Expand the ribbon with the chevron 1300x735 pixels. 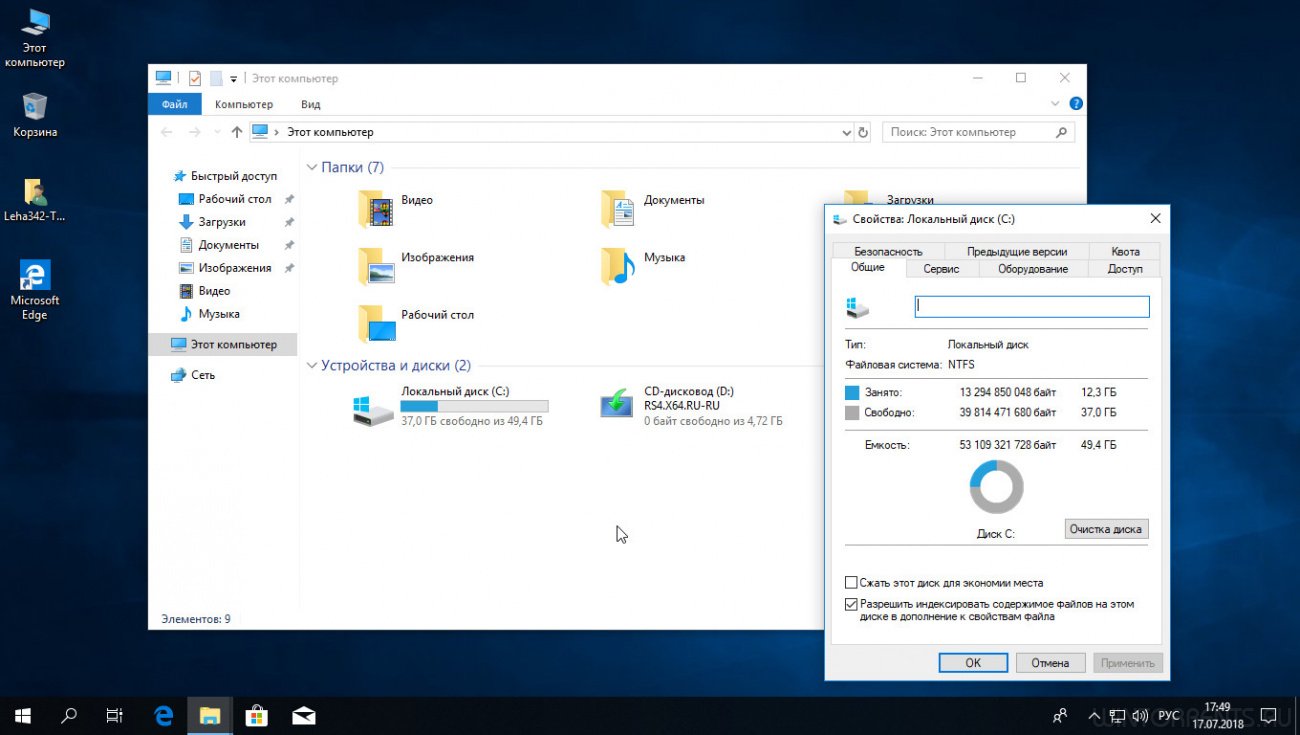(x=1055, y=104)
